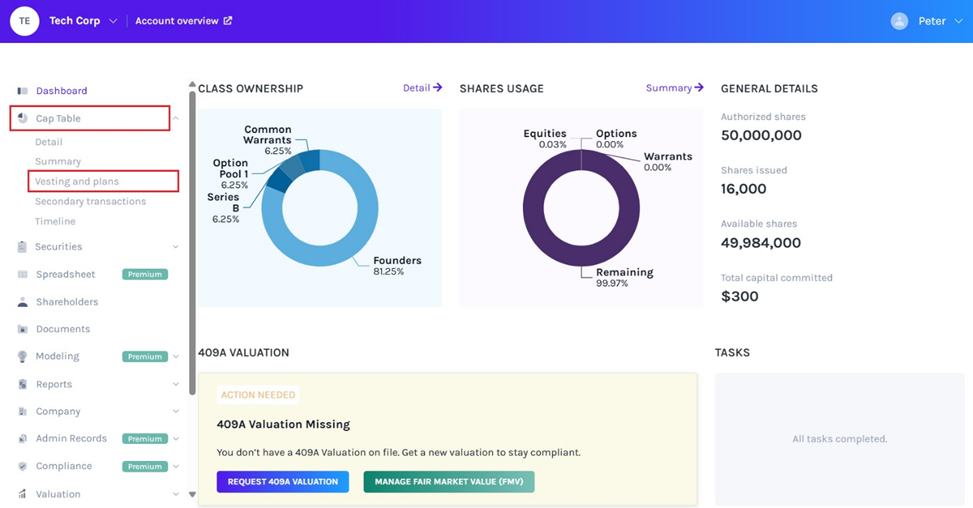This screenshot has width=973, height=508.
Task: Open the user menu chevron next to Peter
Action: [959, 21]
